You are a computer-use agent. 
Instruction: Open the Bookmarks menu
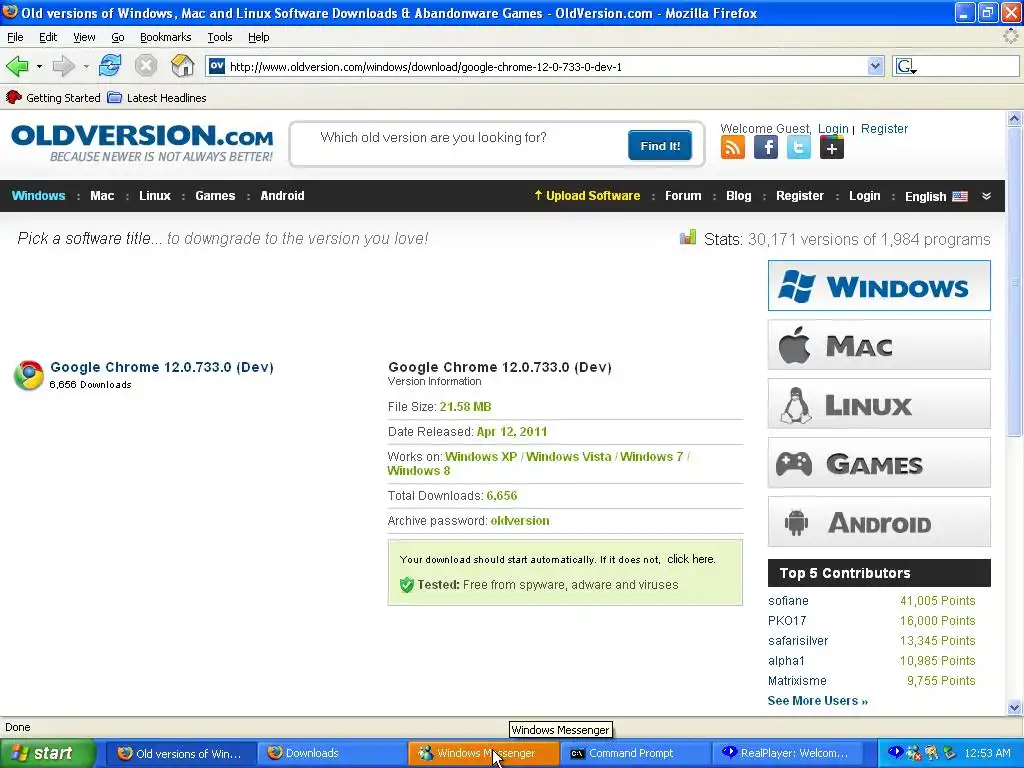[x=165, y=37]
